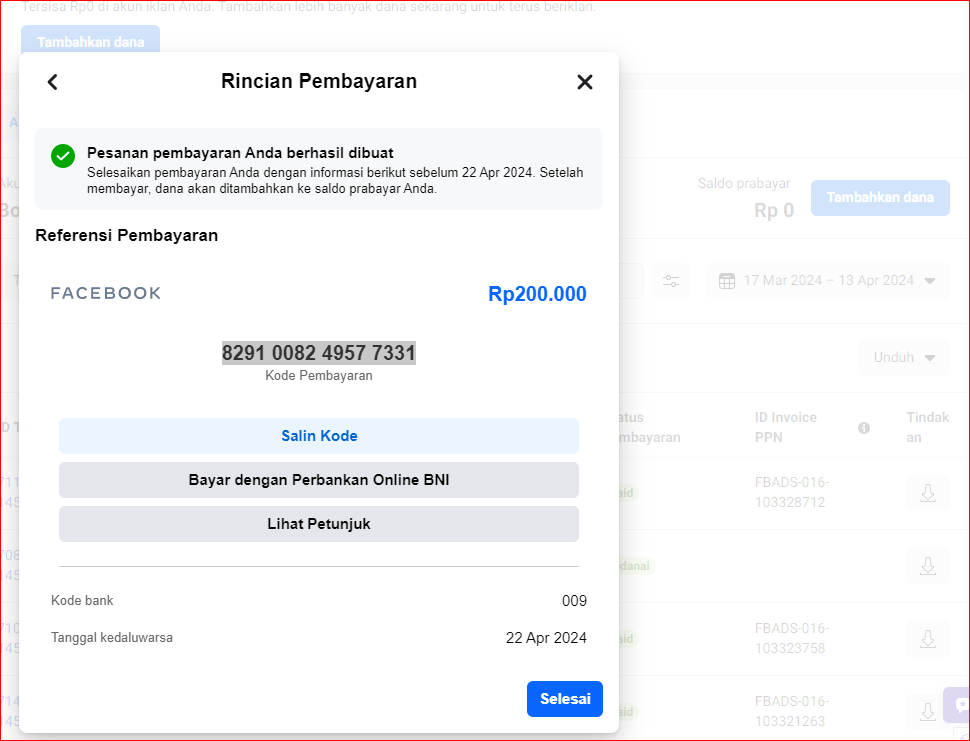Screen dimensions: 970x741
Task: Click the Rp200.000 amount
Action: pos(537,294)
